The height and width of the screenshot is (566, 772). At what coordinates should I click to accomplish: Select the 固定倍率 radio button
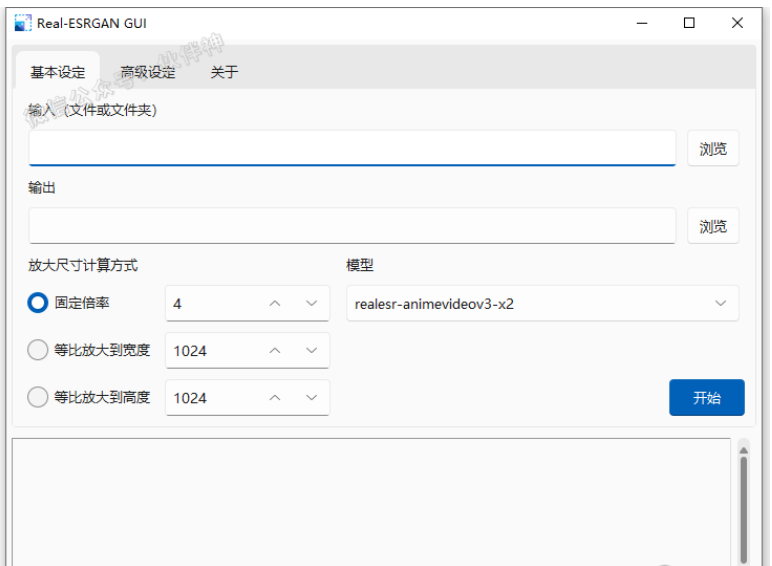click(x=38, y=303)
